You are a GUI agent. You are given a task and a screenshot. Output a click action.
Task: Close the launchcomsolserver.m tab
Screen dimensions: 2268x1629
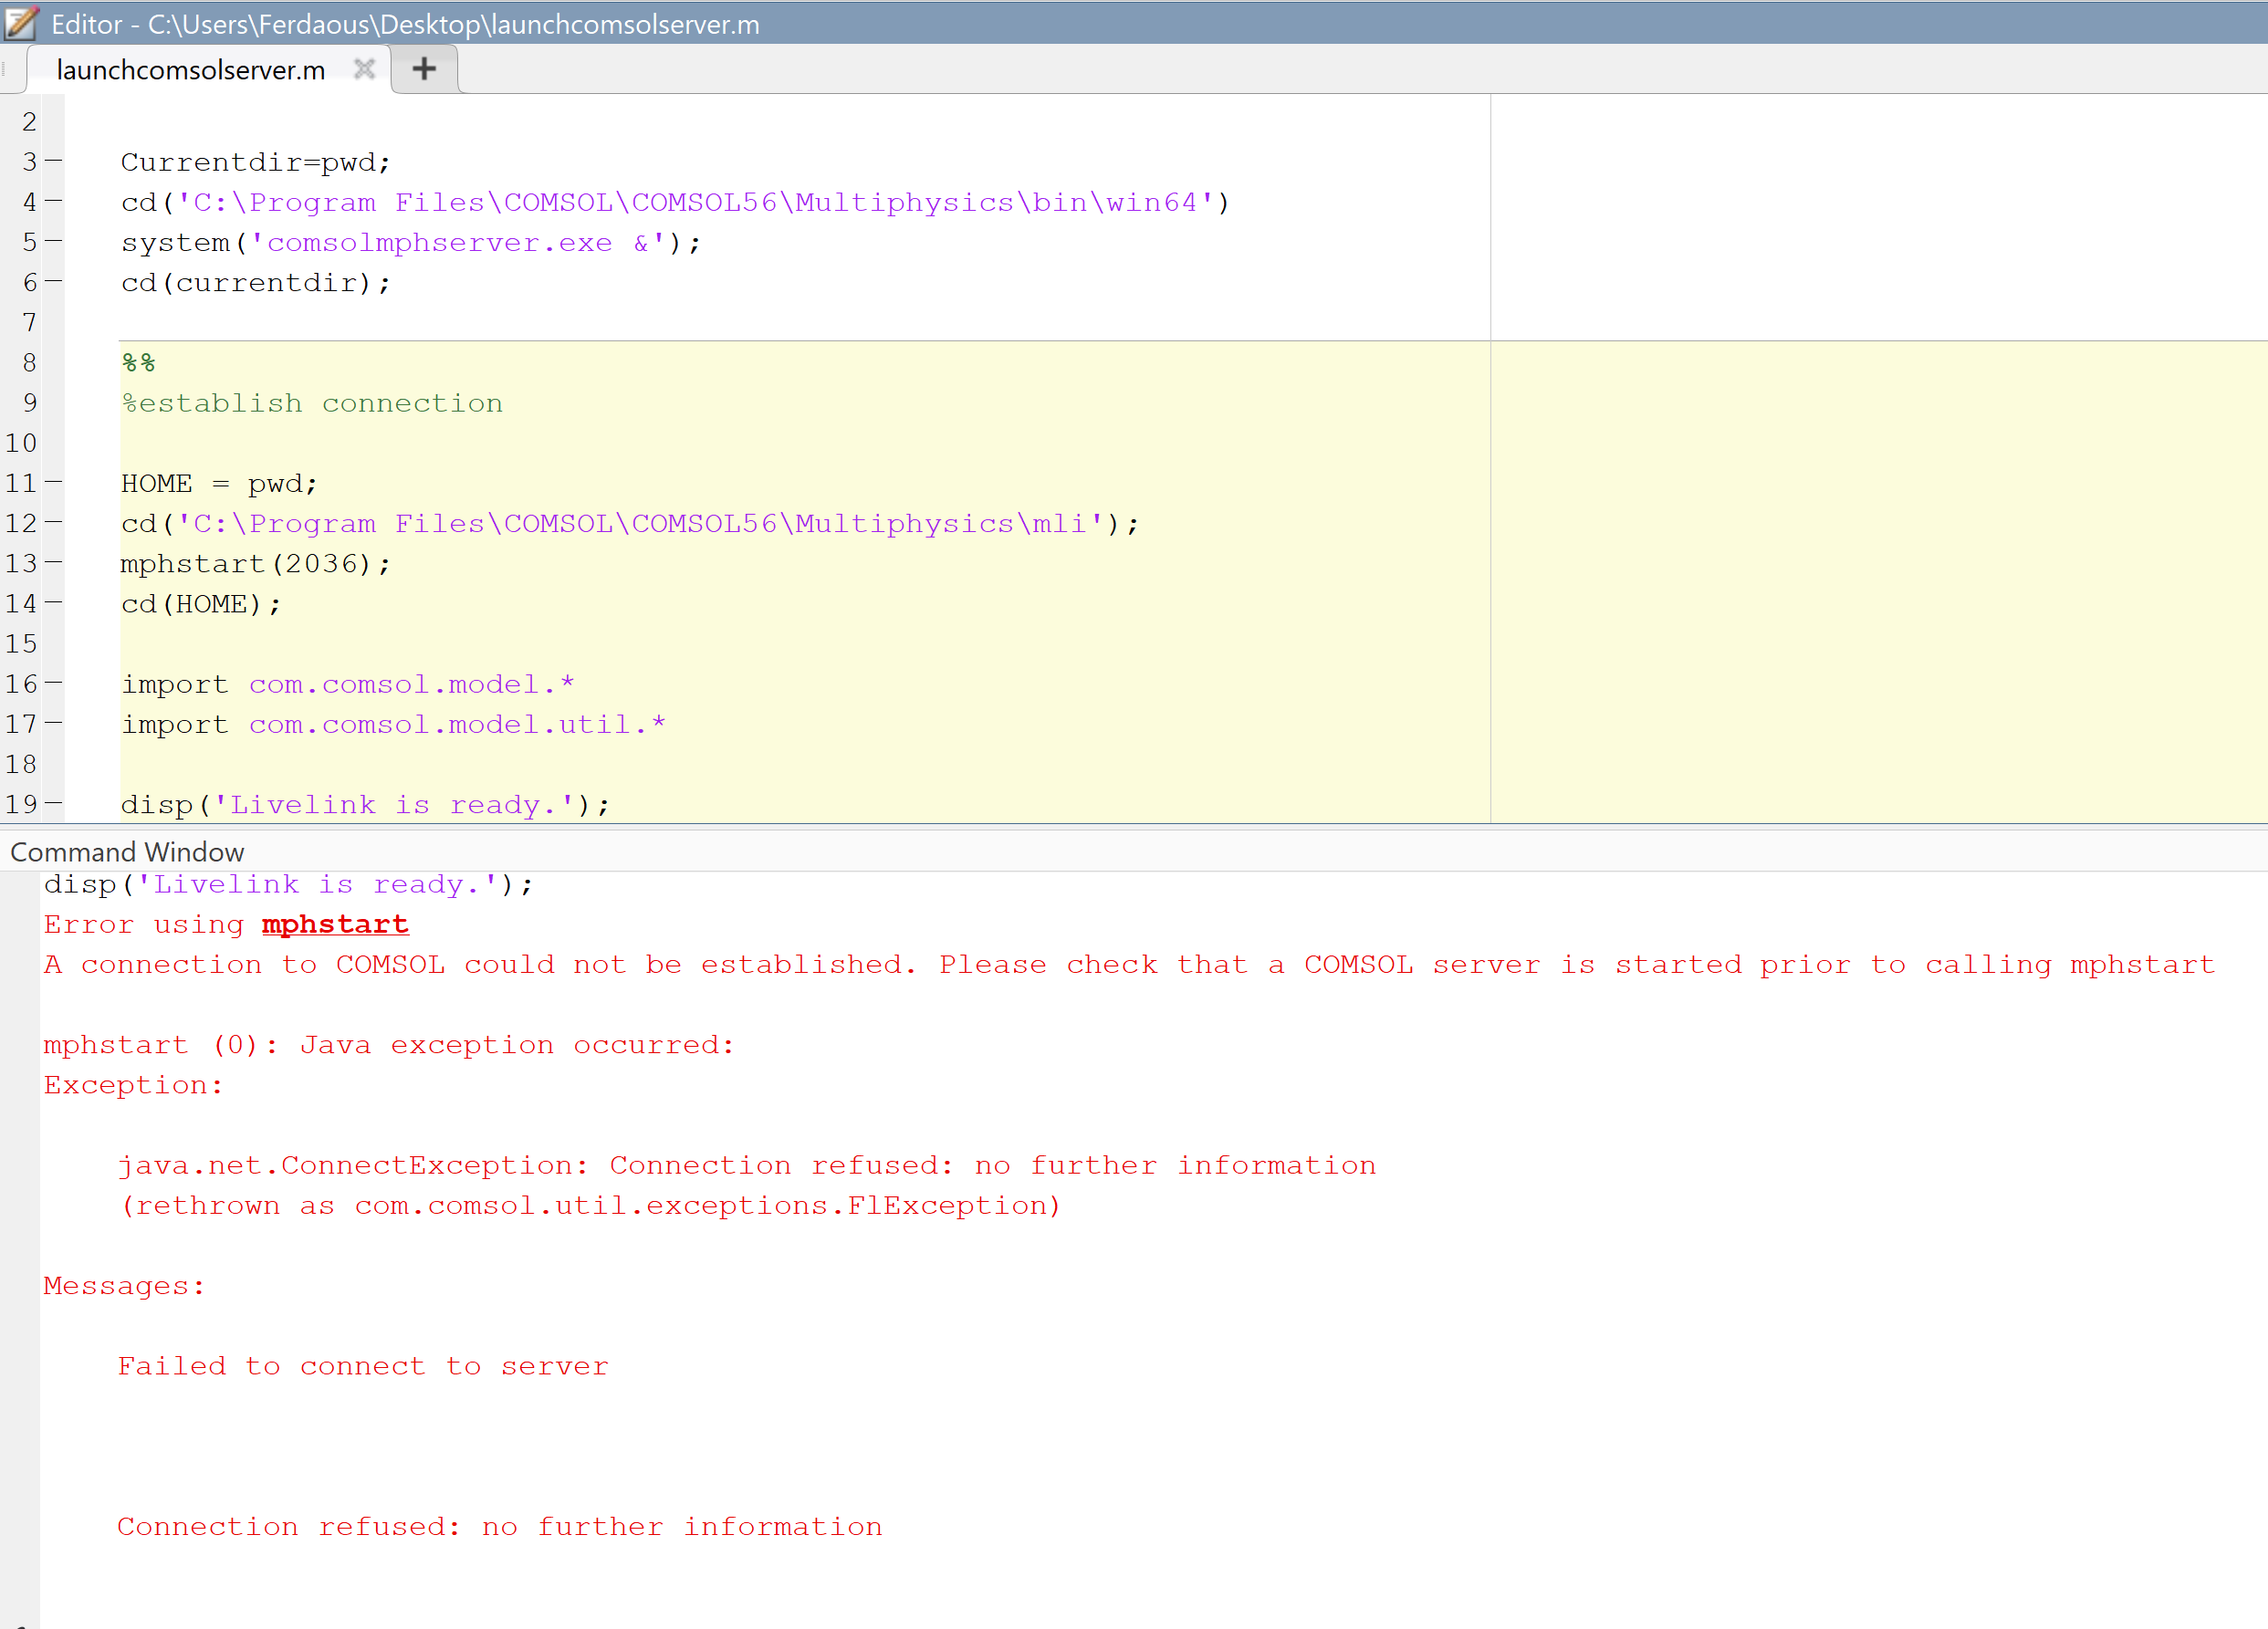(364, 69)
